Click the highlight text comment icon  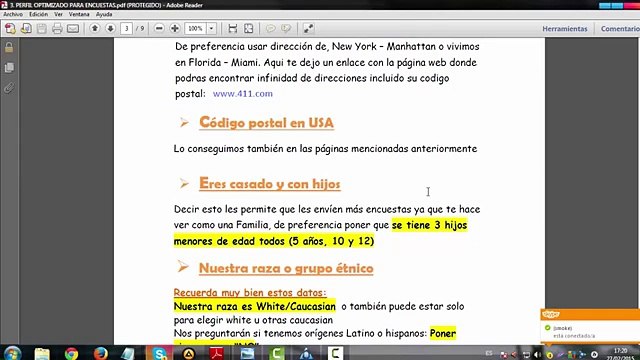point(286,28)
